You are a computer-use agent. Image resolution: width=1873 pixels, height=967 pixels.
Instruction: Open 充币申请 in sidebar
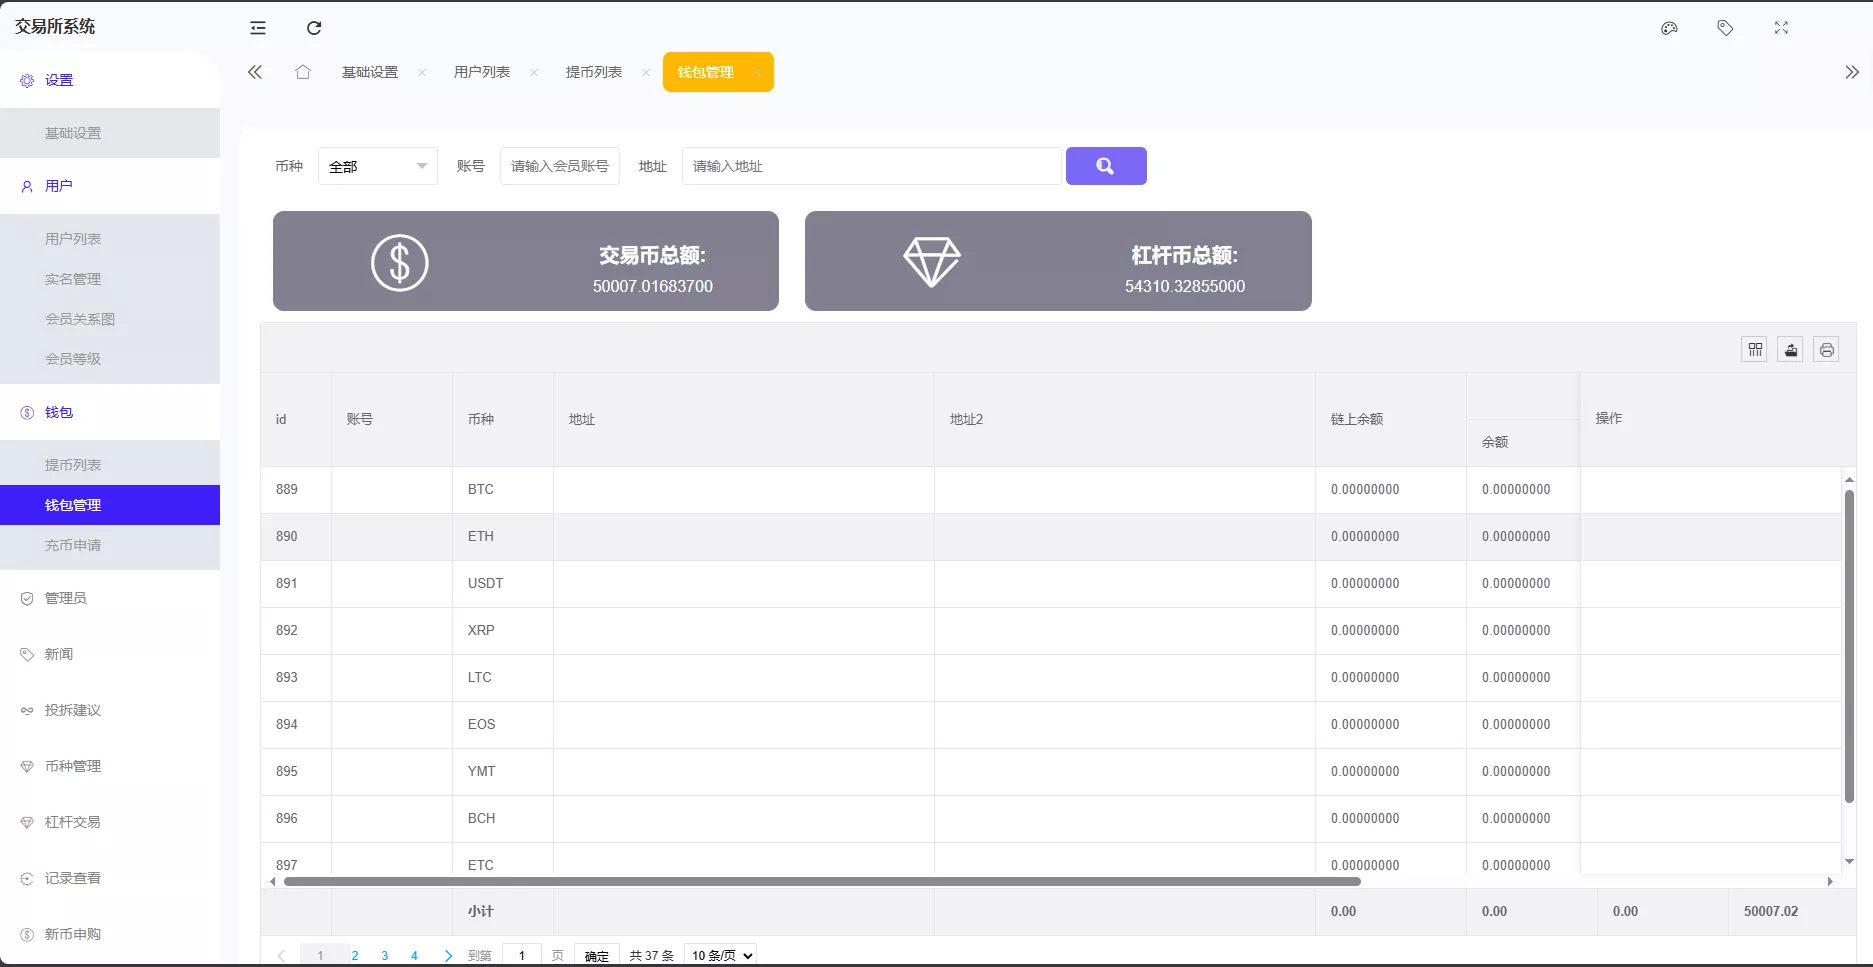[73, 545]
